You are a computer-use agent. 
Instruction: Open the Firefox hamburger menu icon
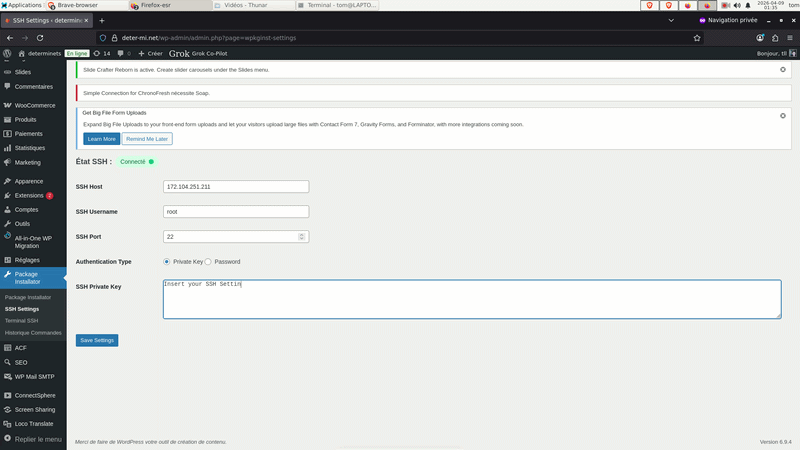tap(790, 38)
